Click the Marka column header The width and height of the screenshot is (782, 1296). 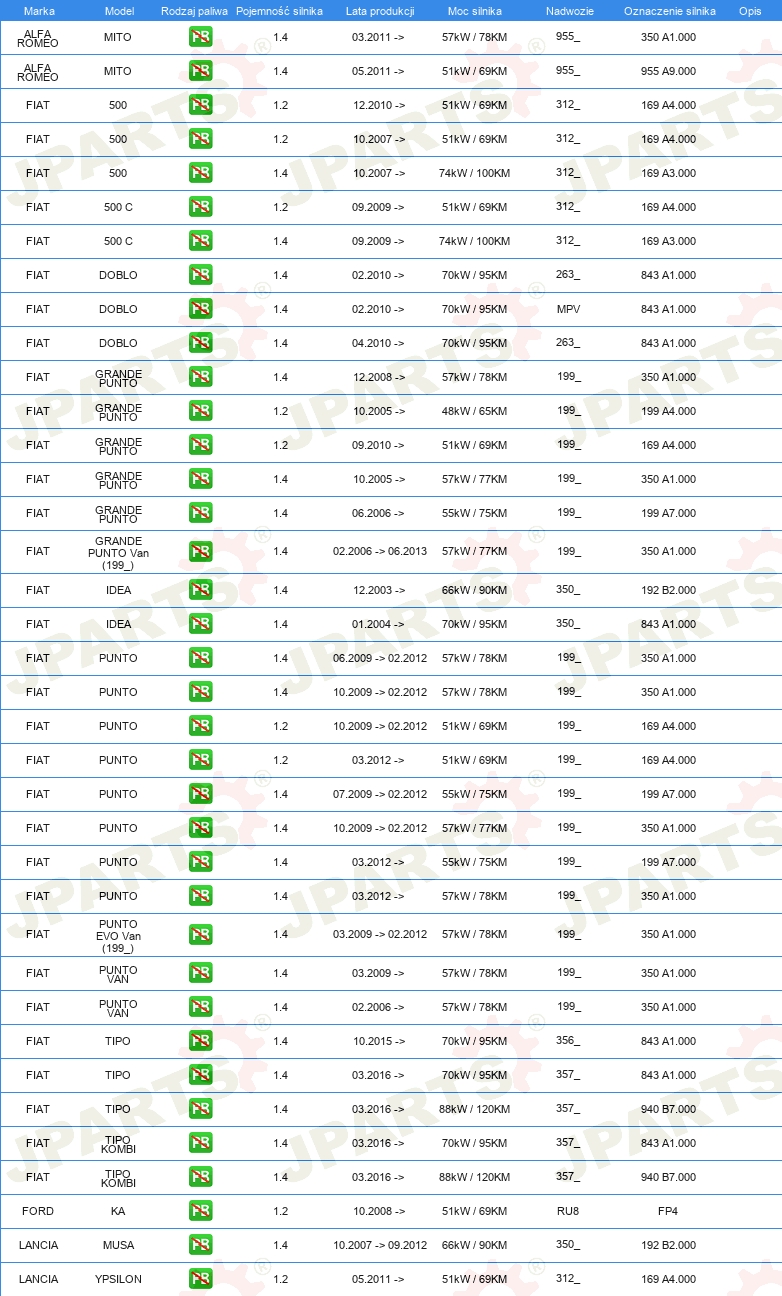click(x=39, y=11)
